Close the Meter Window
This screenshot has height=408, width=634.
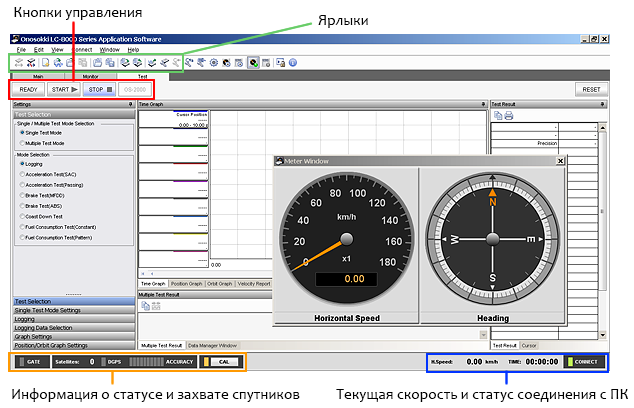(560, 161)
